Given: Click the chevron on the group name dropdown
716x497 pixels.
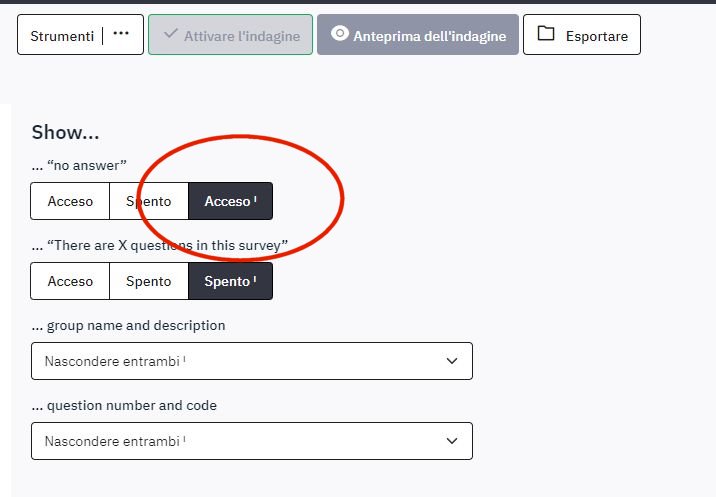Looking at the screenshot, I should (452, 361).
